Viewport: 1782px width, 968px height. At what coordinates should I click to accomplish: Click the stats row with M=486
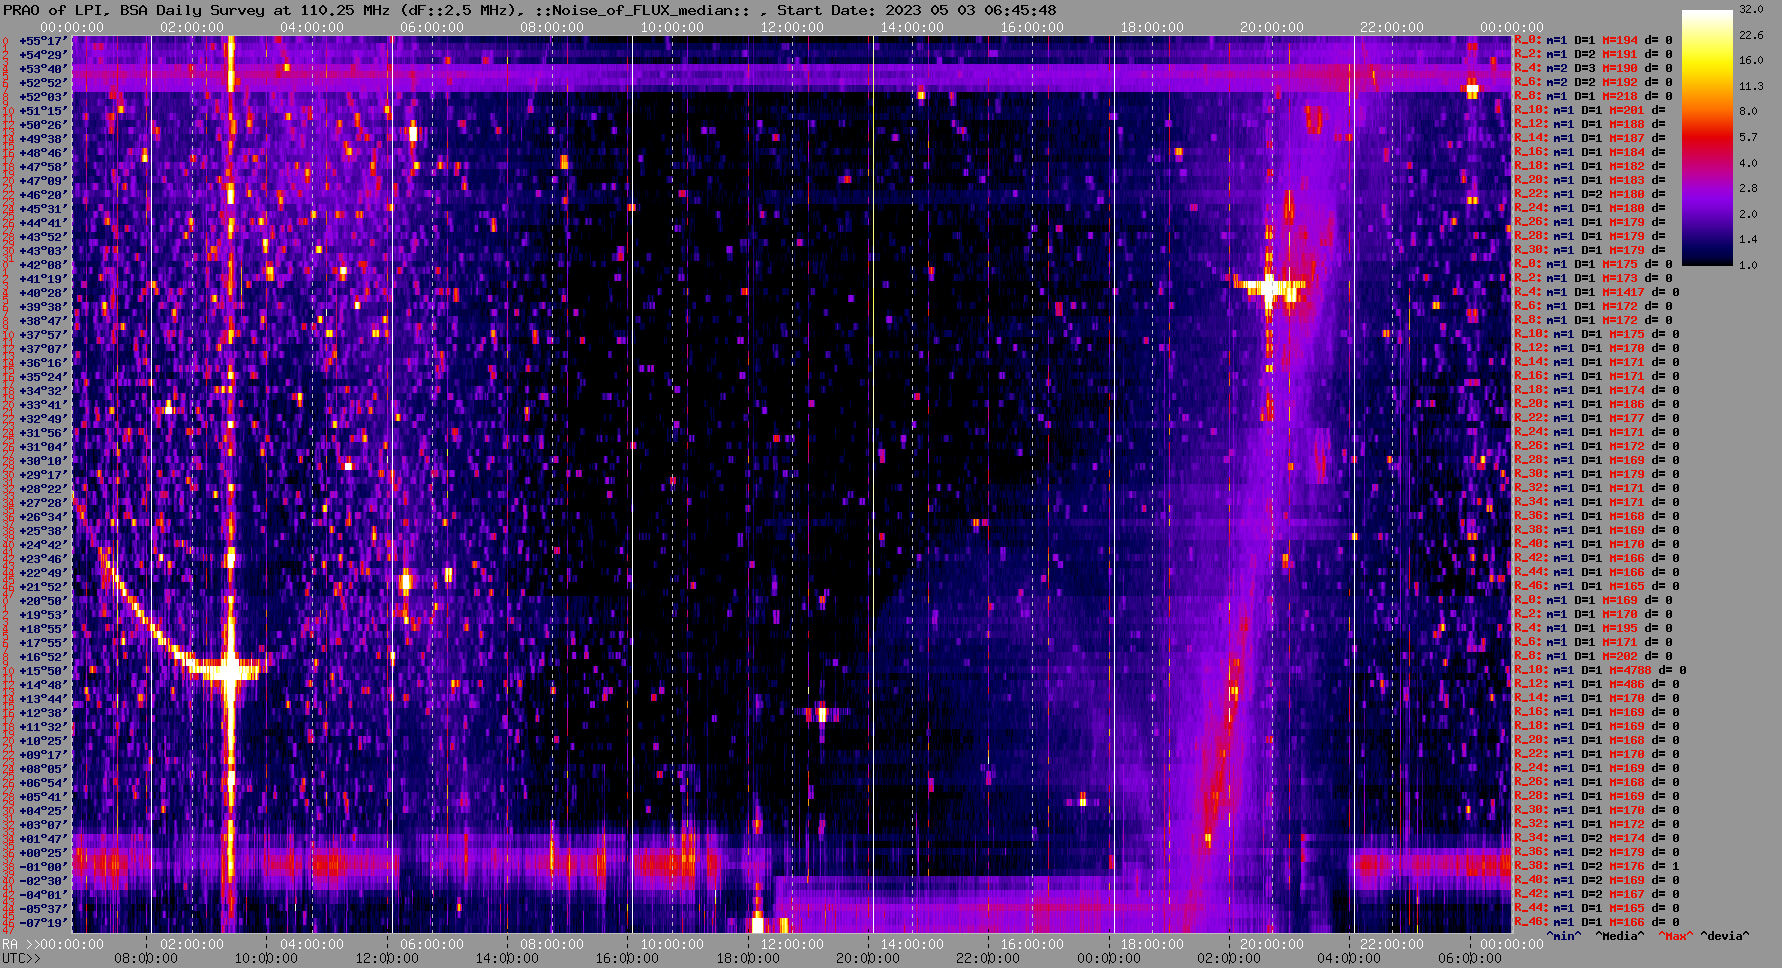1596,684
